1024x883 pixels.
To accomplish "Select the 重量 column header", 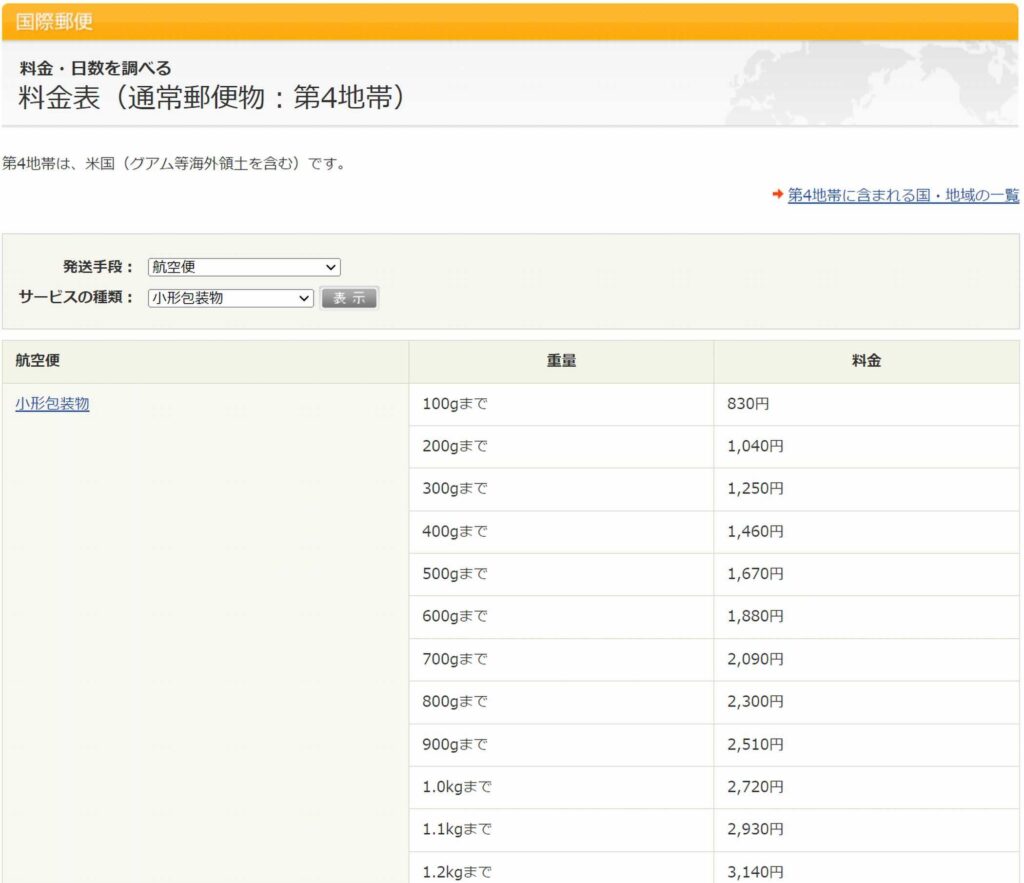I will coord(561,361).
